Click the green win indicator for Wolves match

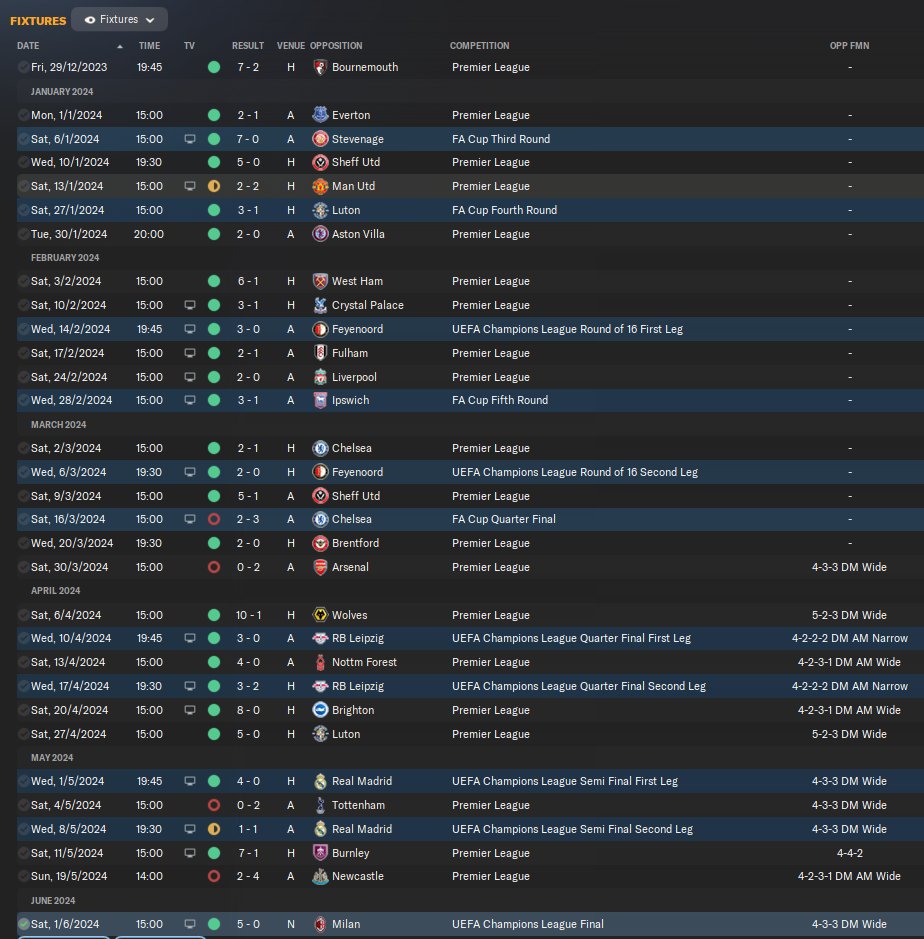point(214,615)
